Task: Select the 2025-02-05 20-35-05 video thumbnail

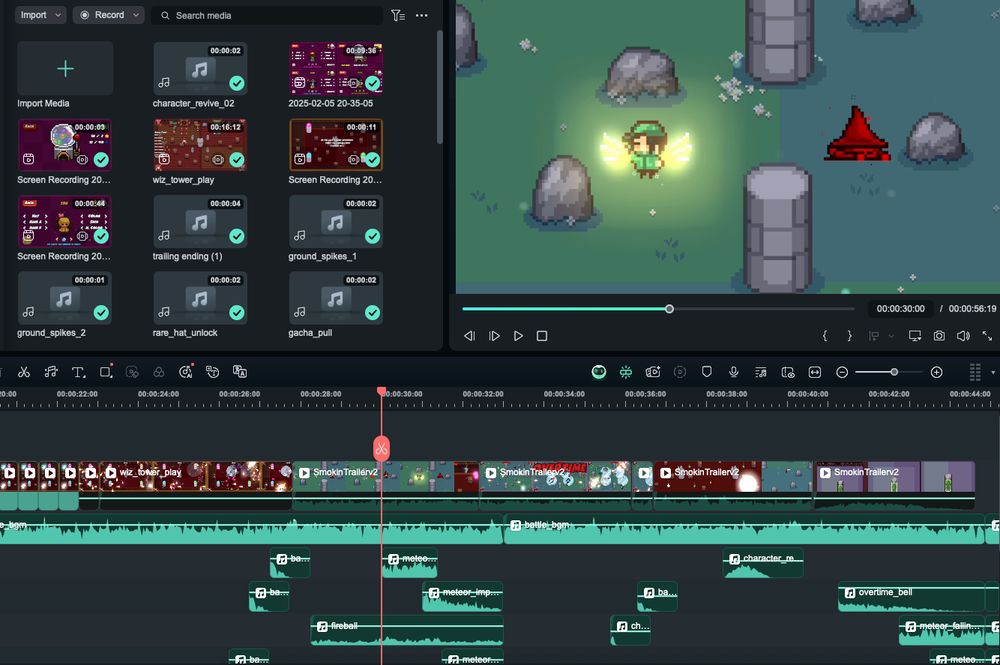Action: coord(335,68)
